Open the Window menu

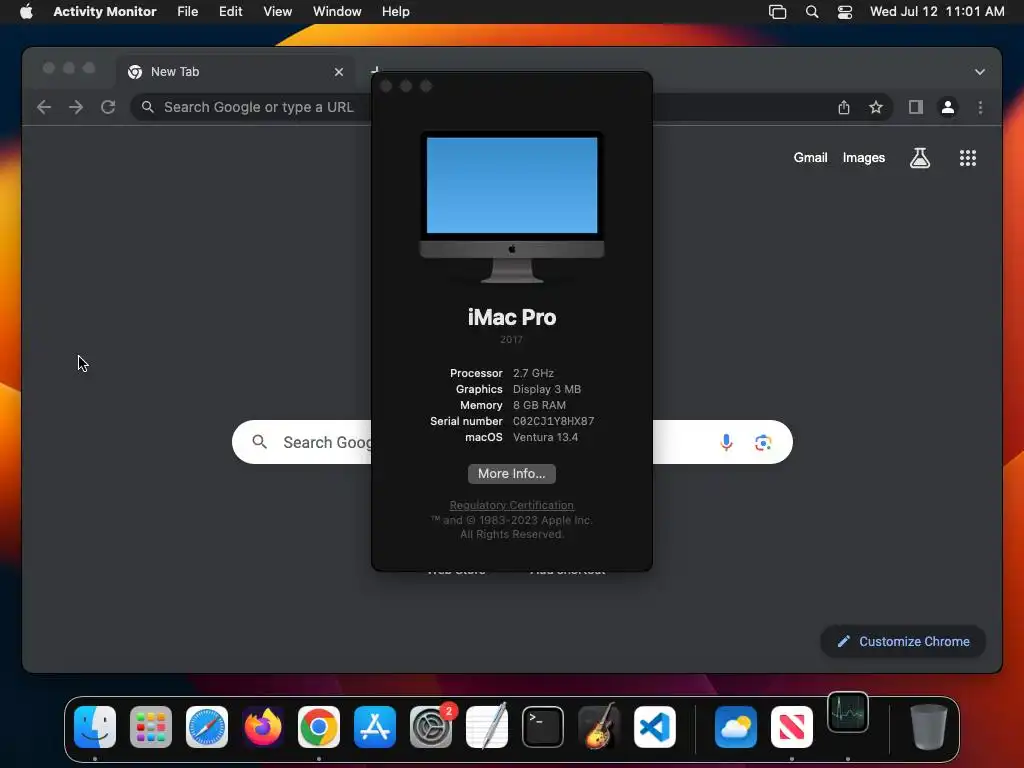pyautogui.click(x=337, y=12)
